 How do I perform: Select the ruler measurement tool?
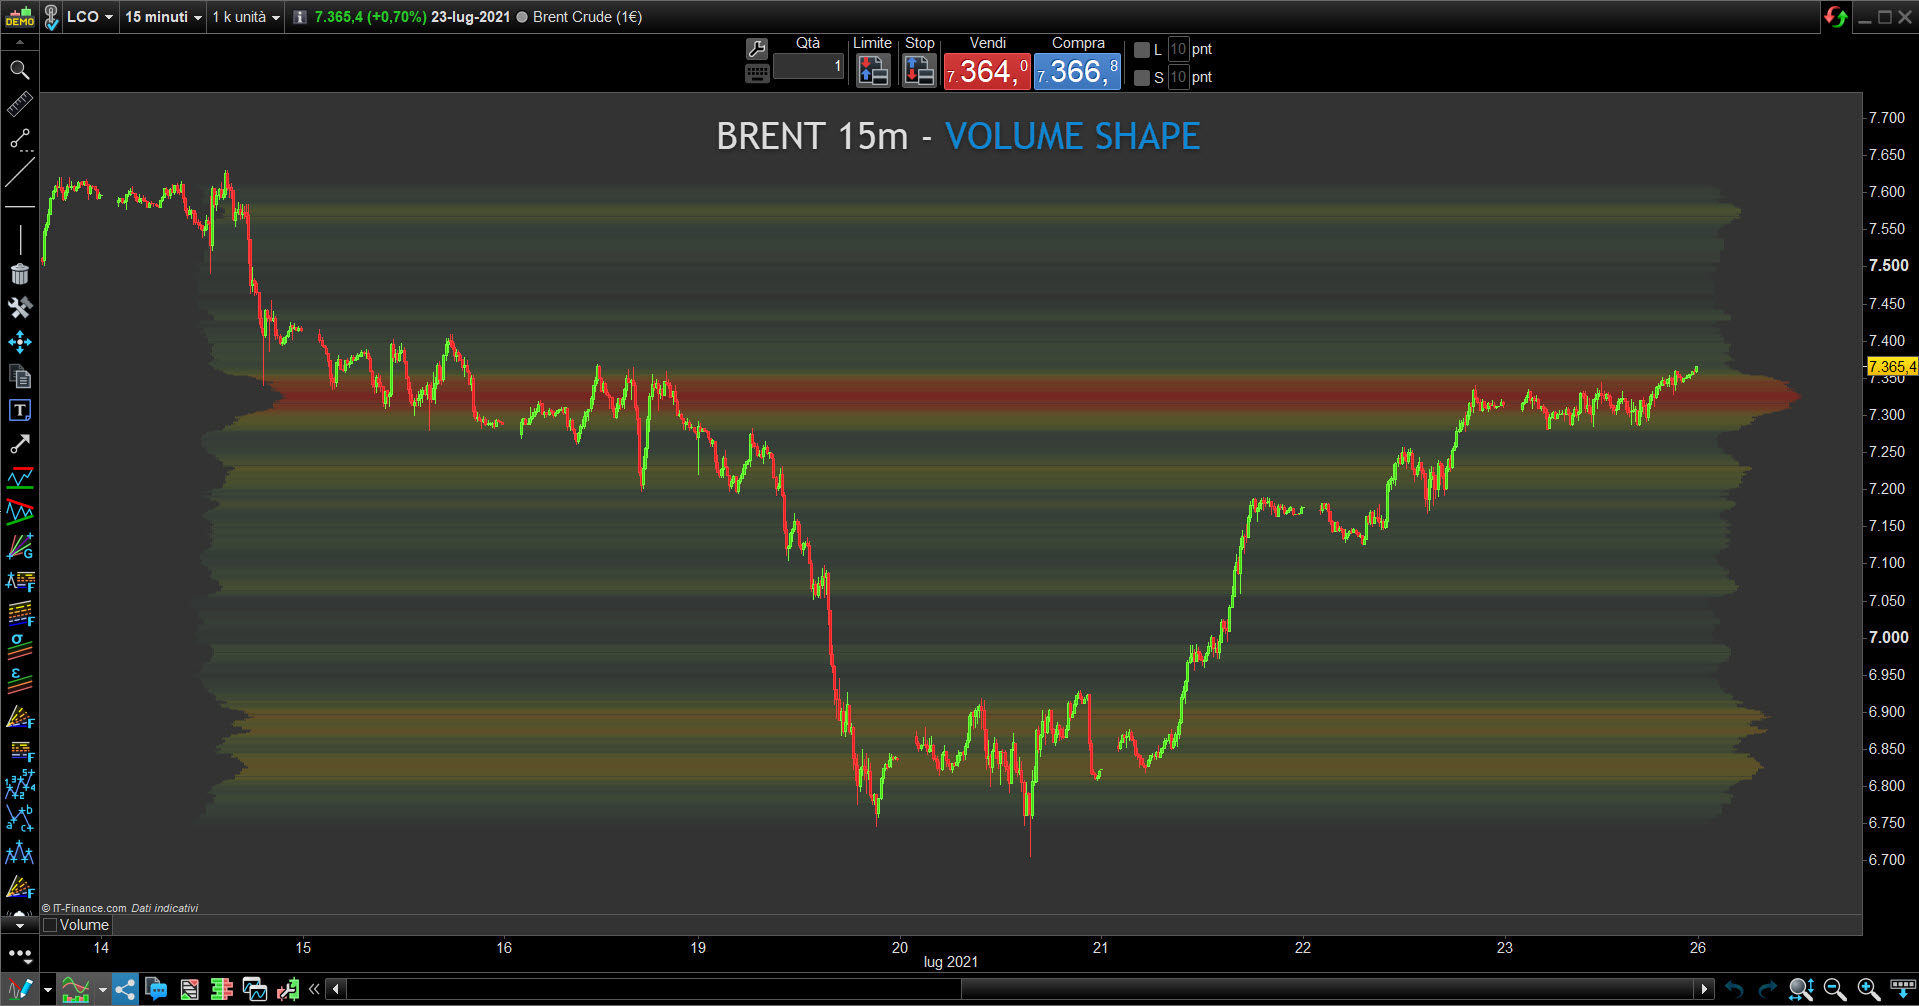[x=19, y=104]
